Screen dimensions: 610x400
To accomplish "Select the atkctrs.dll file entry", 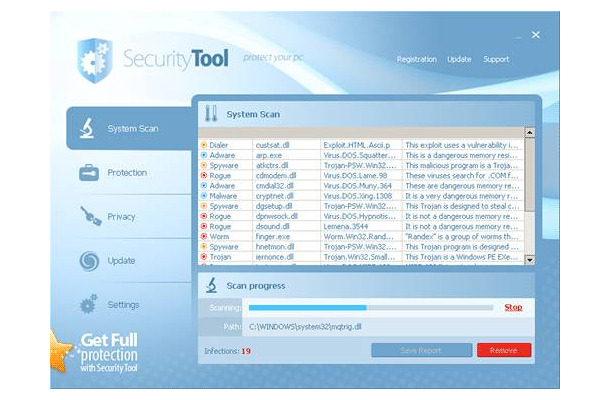I will [272, 165].
